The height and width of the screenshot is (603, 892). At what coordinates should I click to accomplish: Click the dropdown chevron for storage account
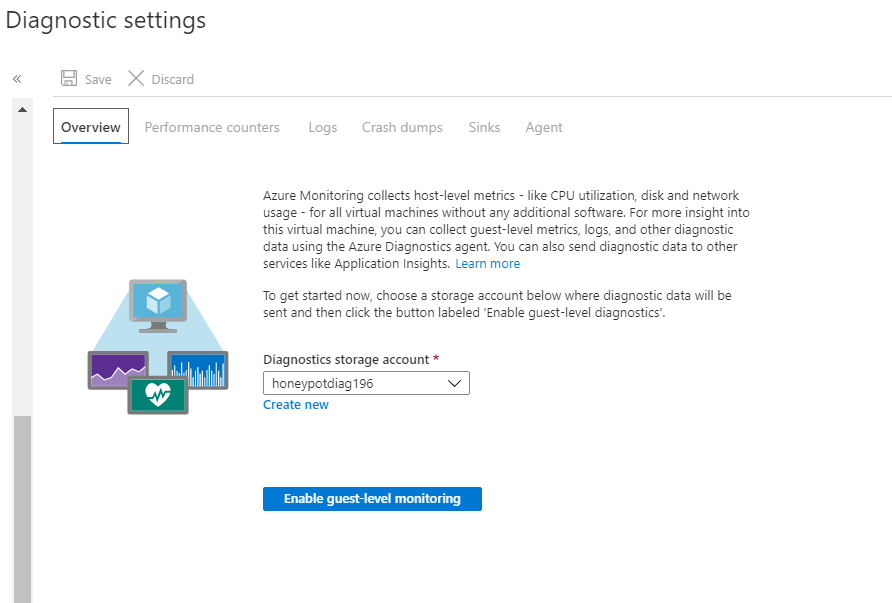click(455, 382)
